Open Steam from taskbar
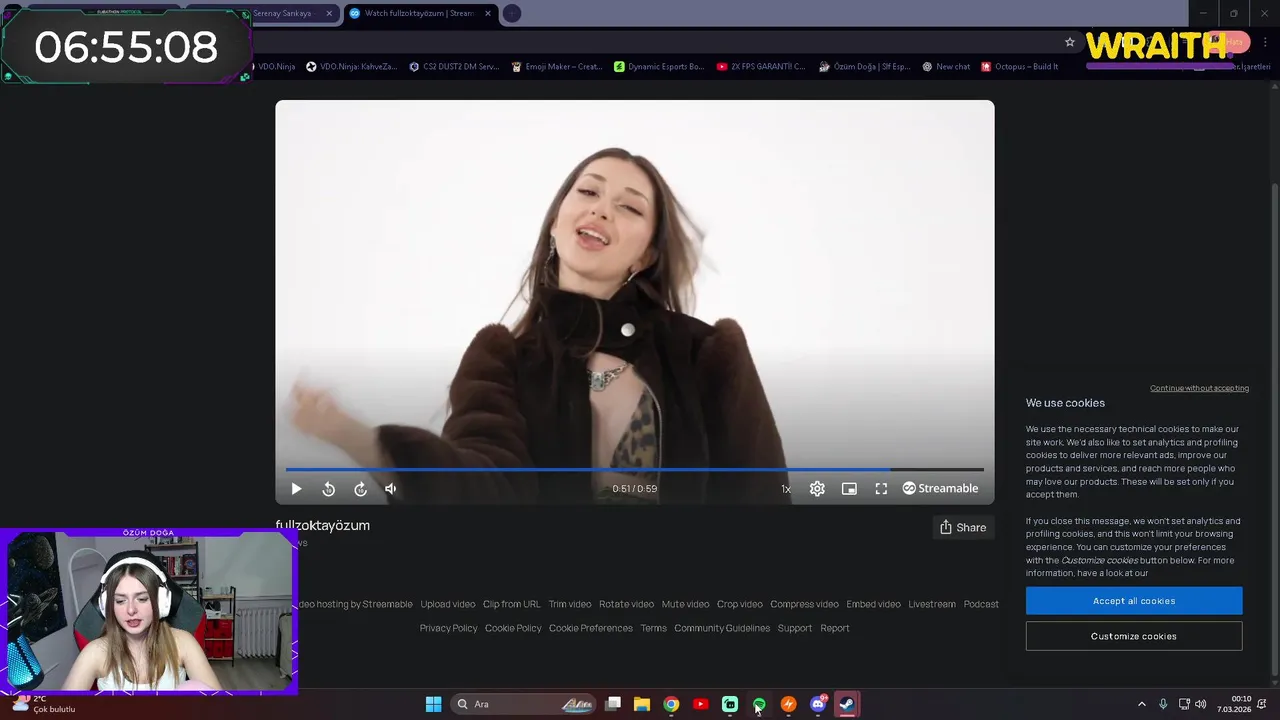This screenshot has height=720, width=1280. coord(847,704)
